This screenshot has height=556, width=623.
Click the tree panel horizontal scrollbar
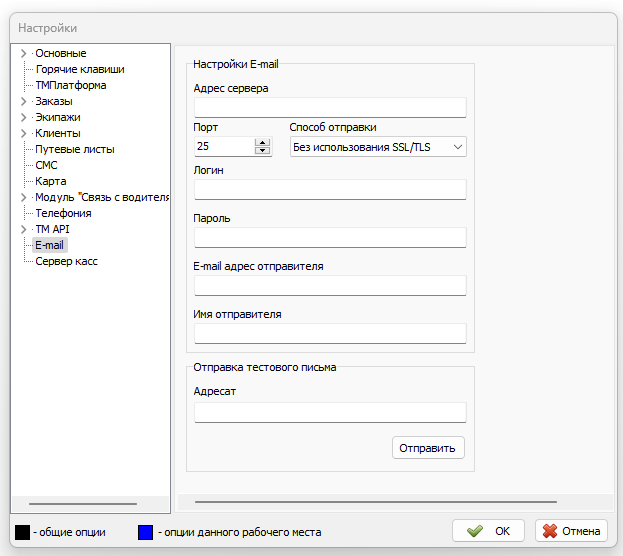pyautogui.click(x=83, y=504)
